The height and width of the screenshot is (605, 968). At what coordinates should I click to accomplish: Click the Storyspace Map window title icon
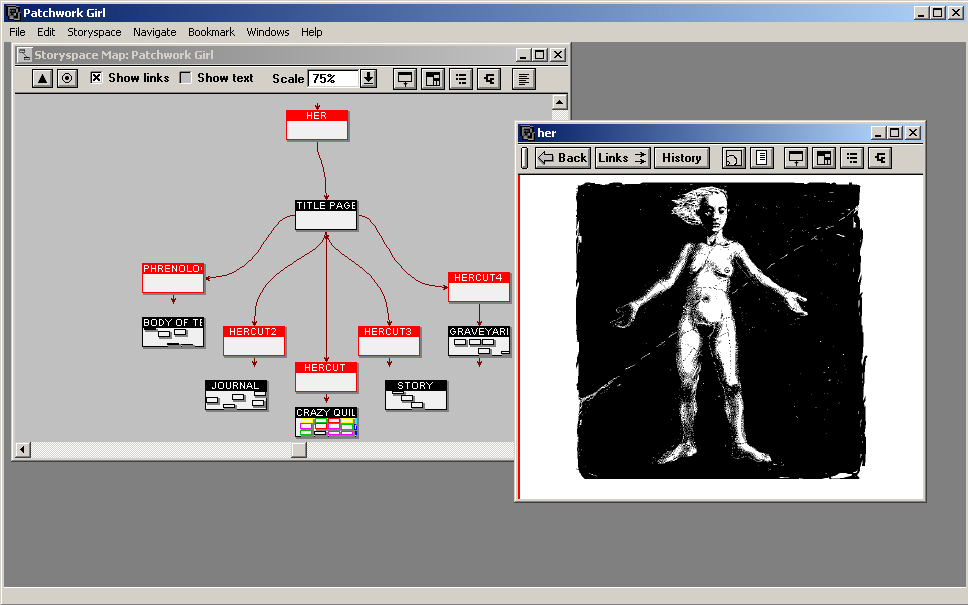(x=25, y=55)
